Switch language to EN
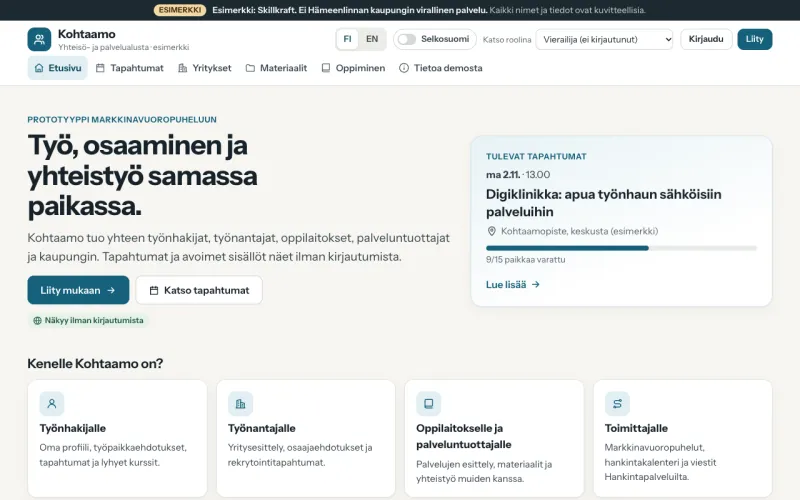This screenshot has width=800, height=500. 372,39
